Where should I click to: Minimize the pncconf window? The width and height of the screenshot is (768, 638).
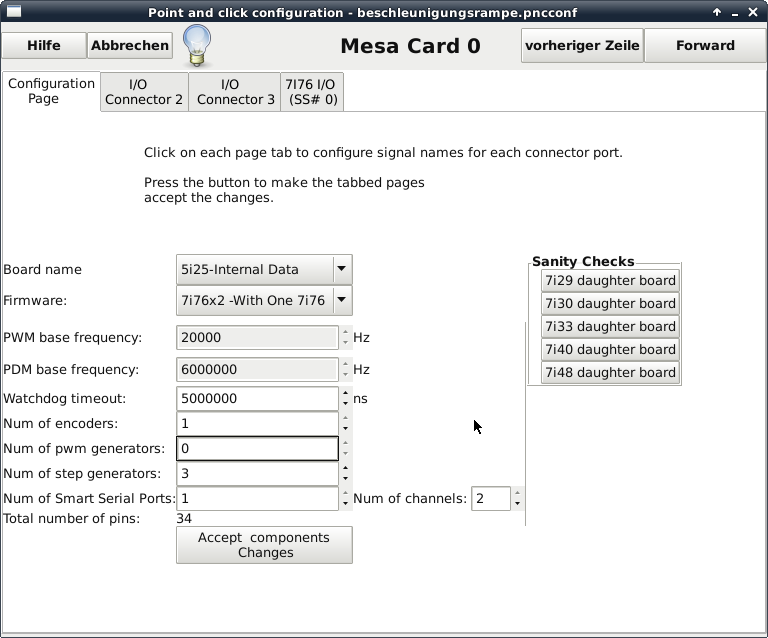pos(735,13)
